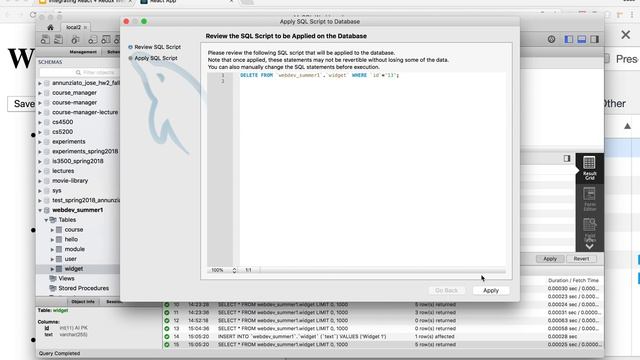Select the user table

[71, 259]
